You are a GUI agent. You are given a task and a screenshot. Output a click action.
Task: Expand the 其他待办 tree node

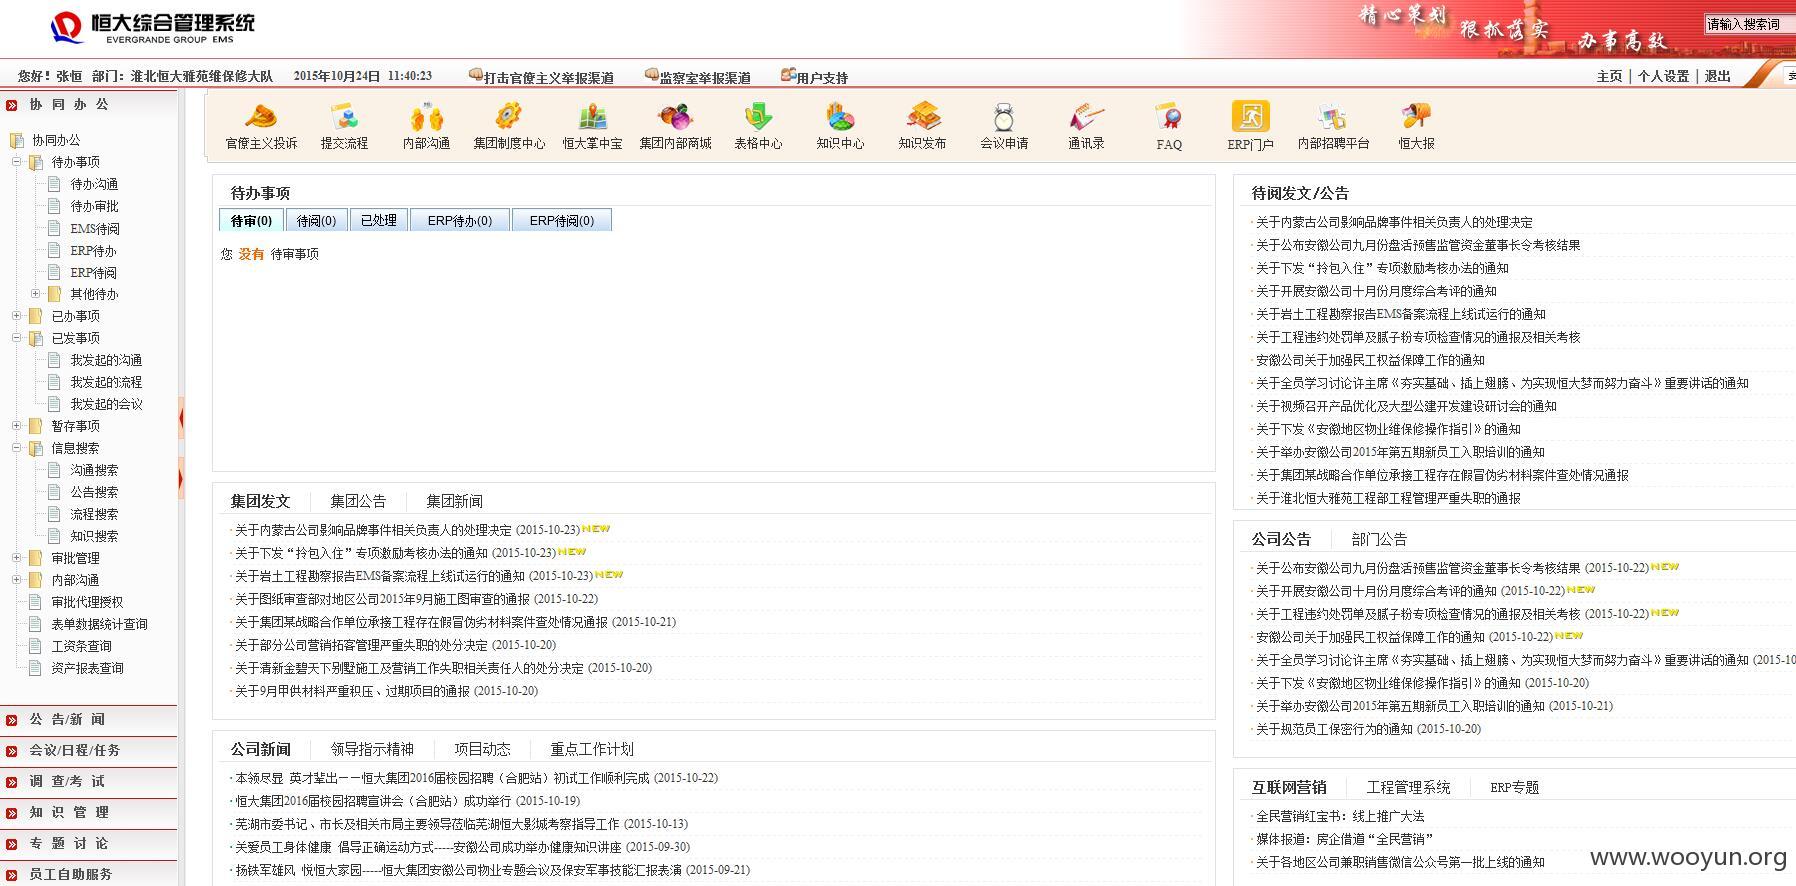click(35, 293)
